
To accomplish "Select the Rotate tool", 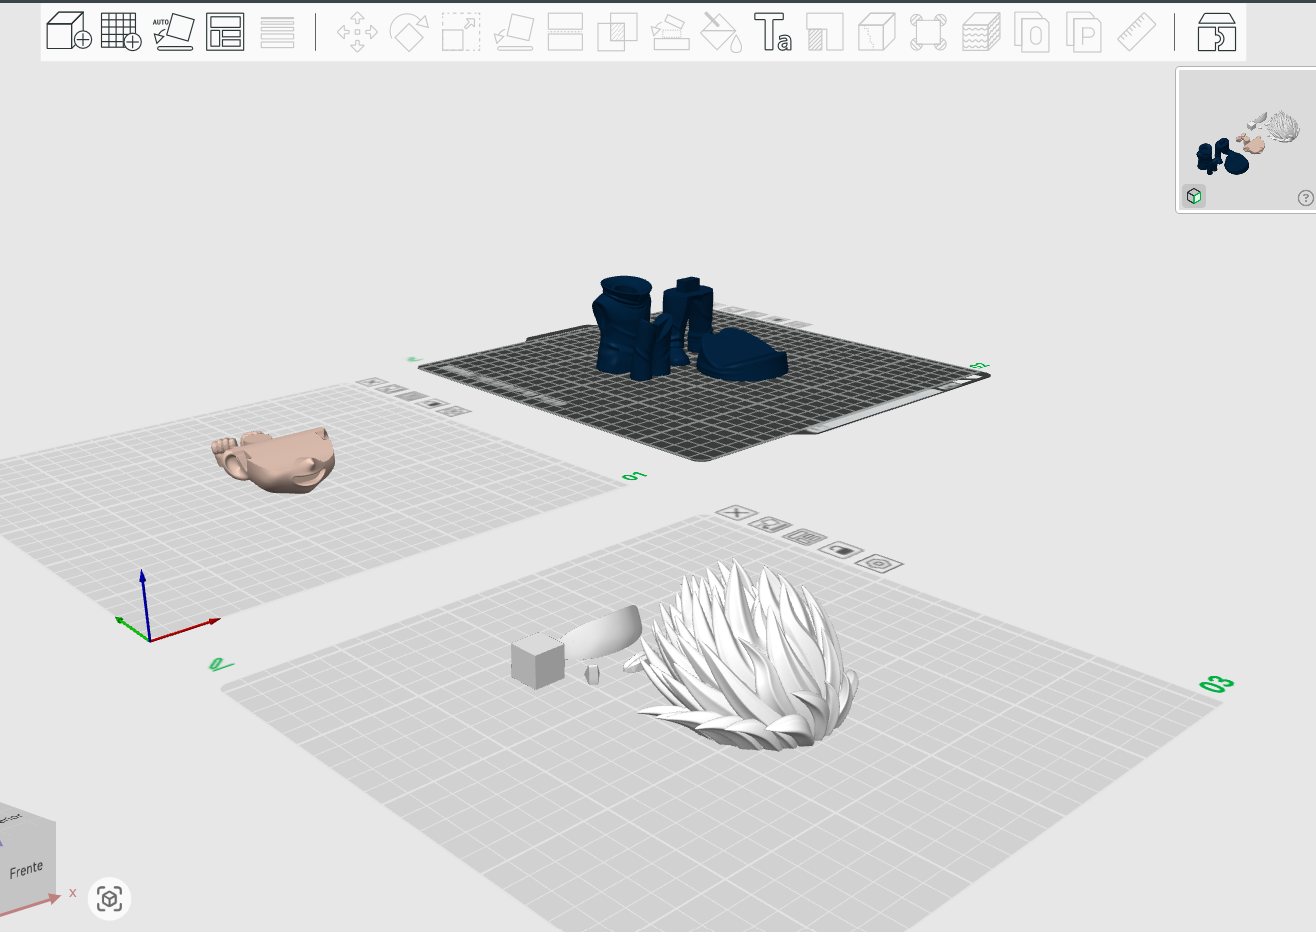I will (409, 32).
